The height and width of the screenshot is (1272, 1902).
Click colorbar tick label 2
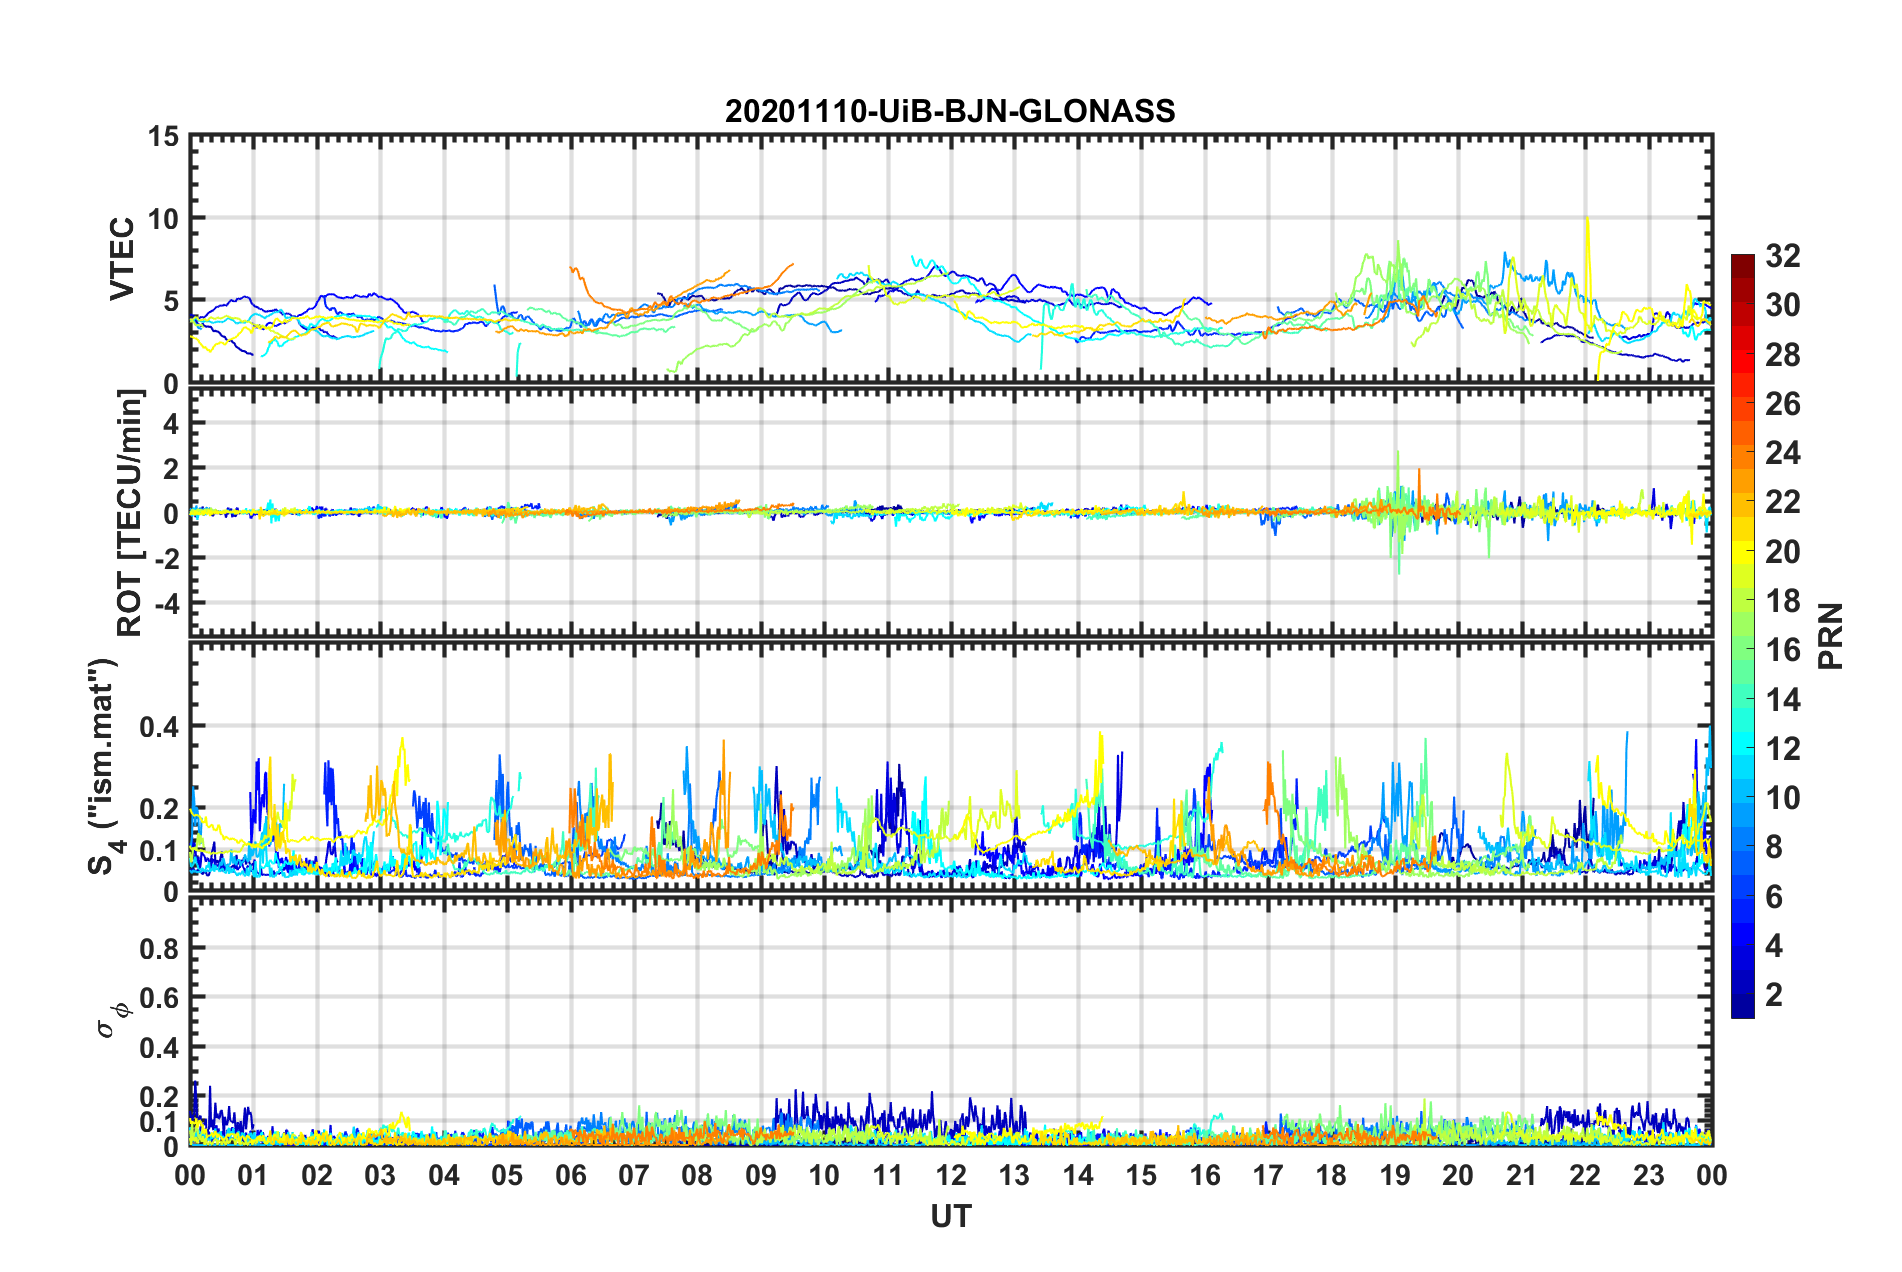tap(1773, 995)
